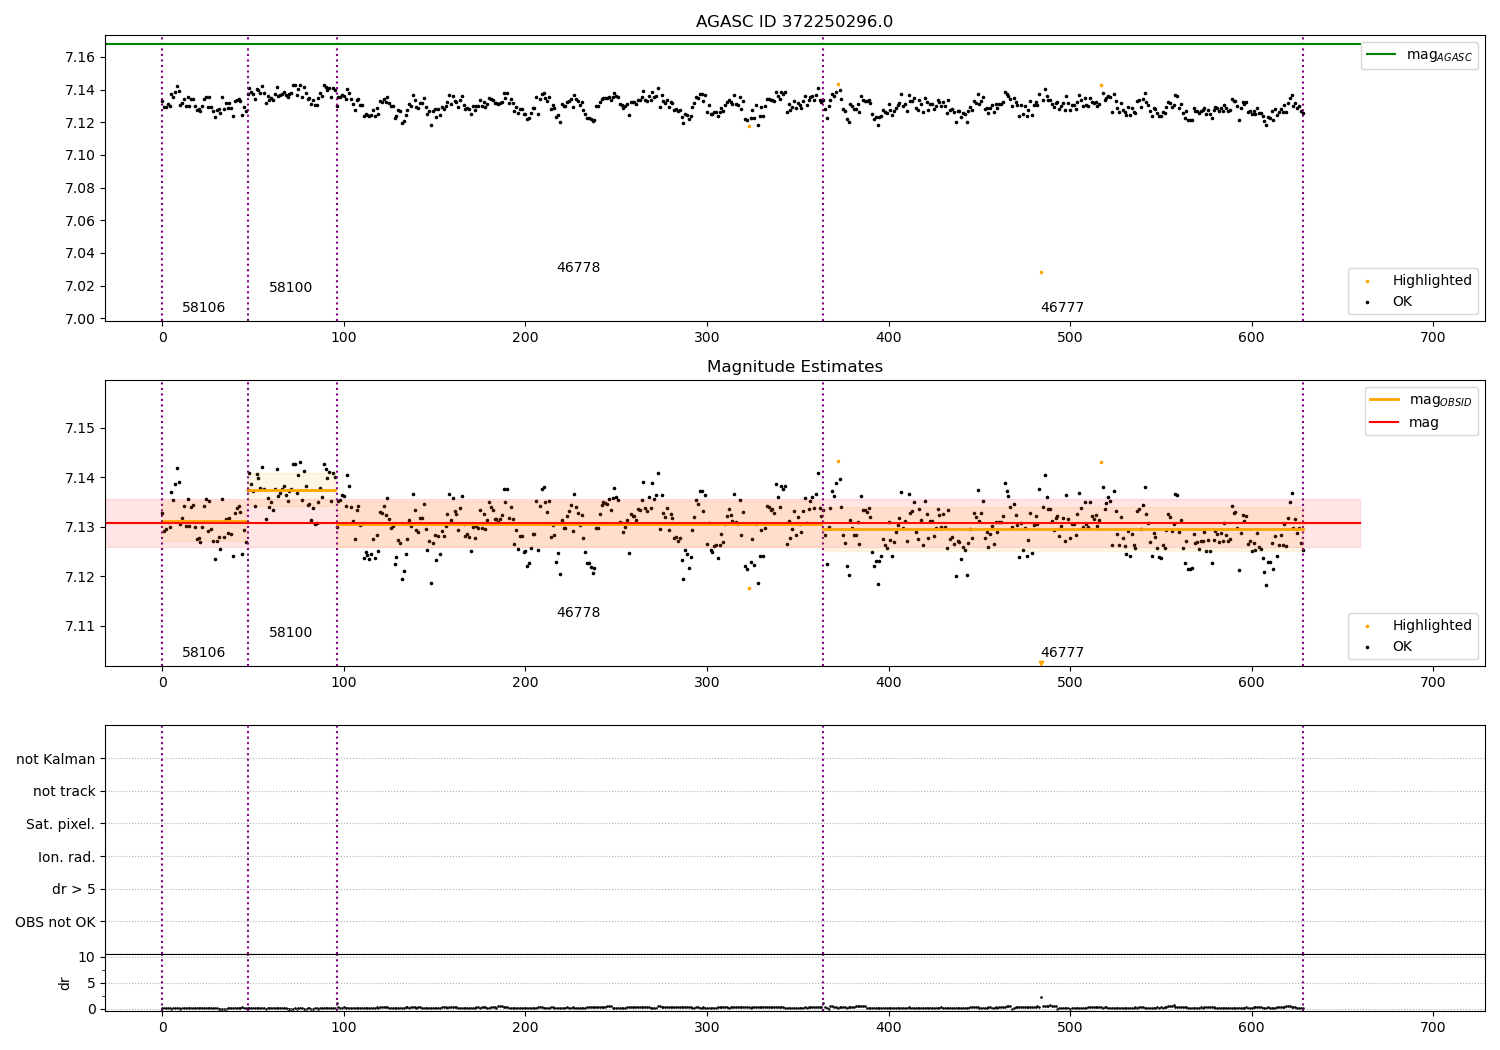Screen dimensions: 1500x1050
Task: Click the "not Kalman" row label
Action: pyautogui.click(x=56, y=760)
